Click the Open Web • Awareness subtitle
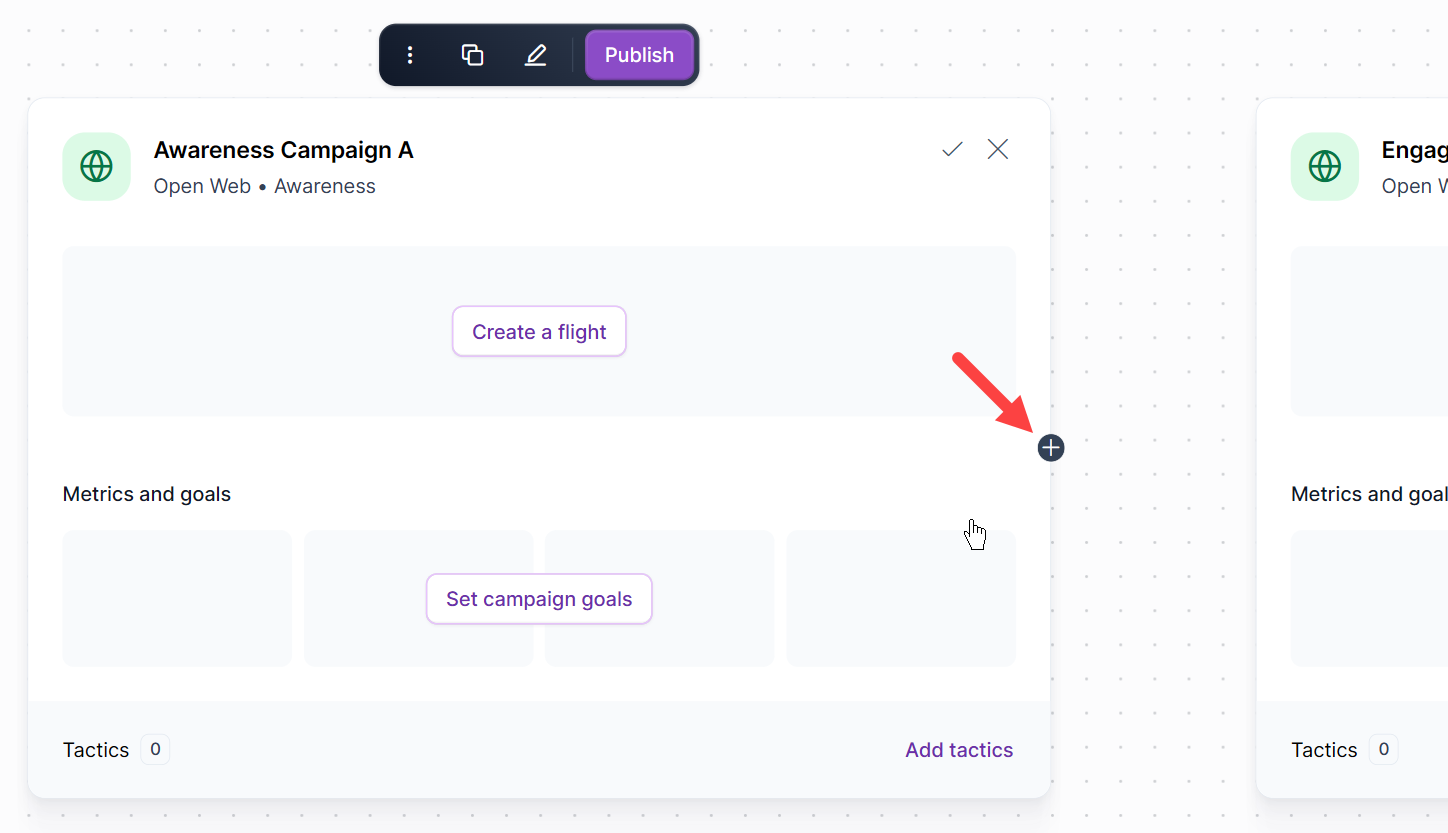 pos(265,186)
